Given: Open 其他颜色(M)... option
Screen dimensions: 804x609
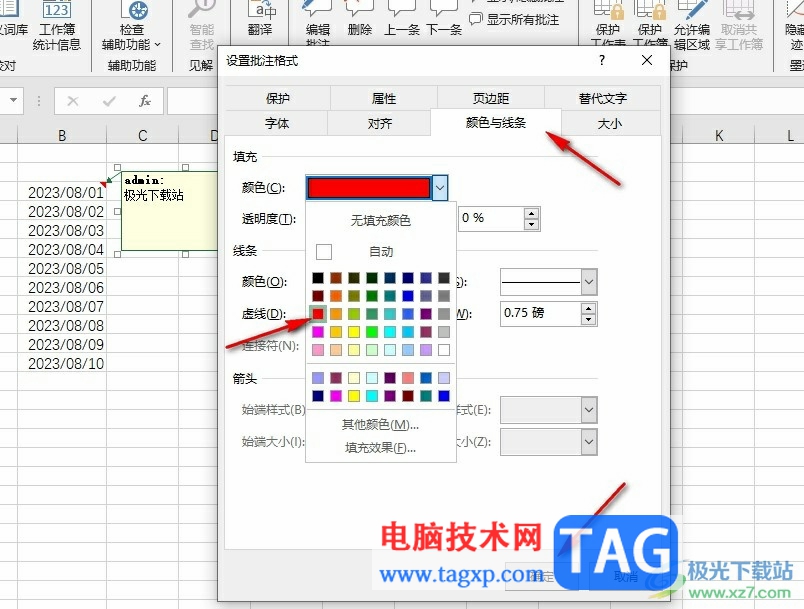Looking at the screenshot, I should 380,424.
